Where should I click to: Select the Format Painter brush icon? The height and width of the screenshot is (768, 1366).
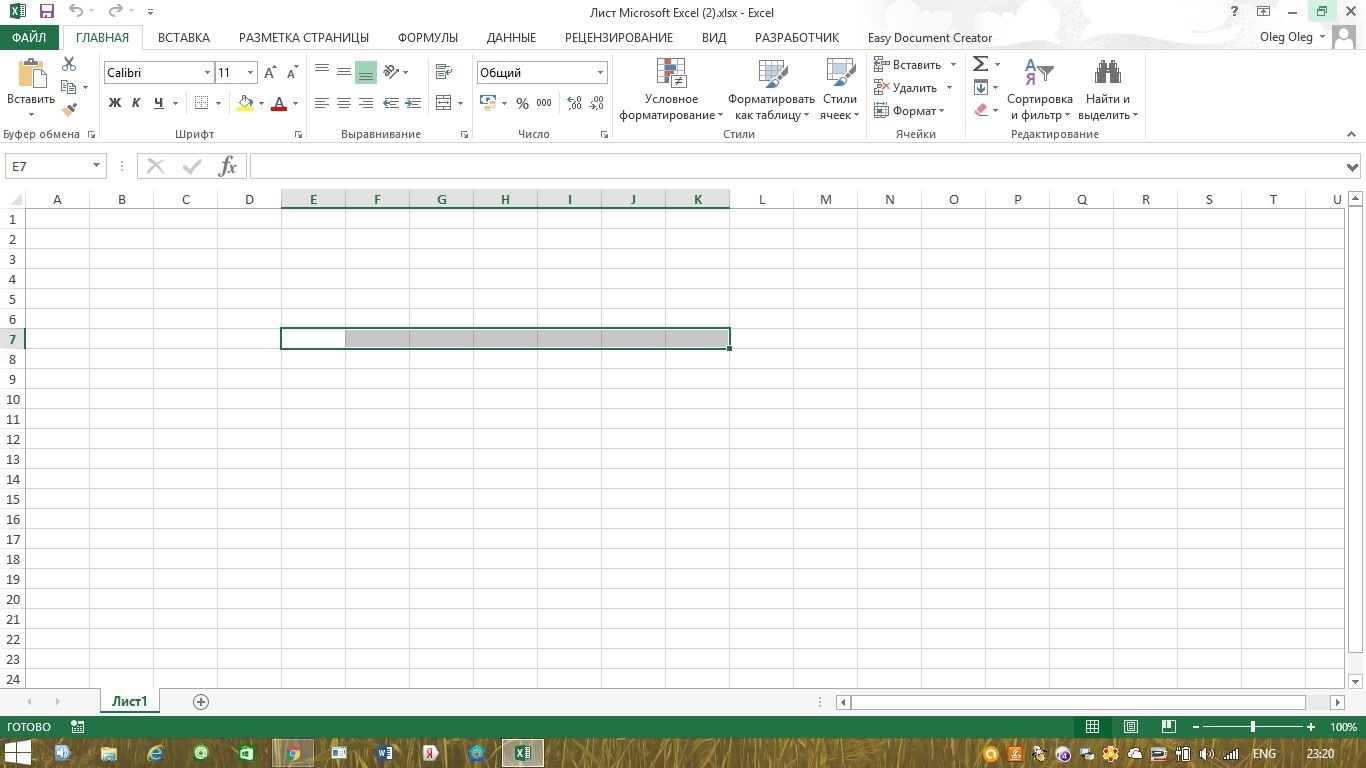(69, 110)
